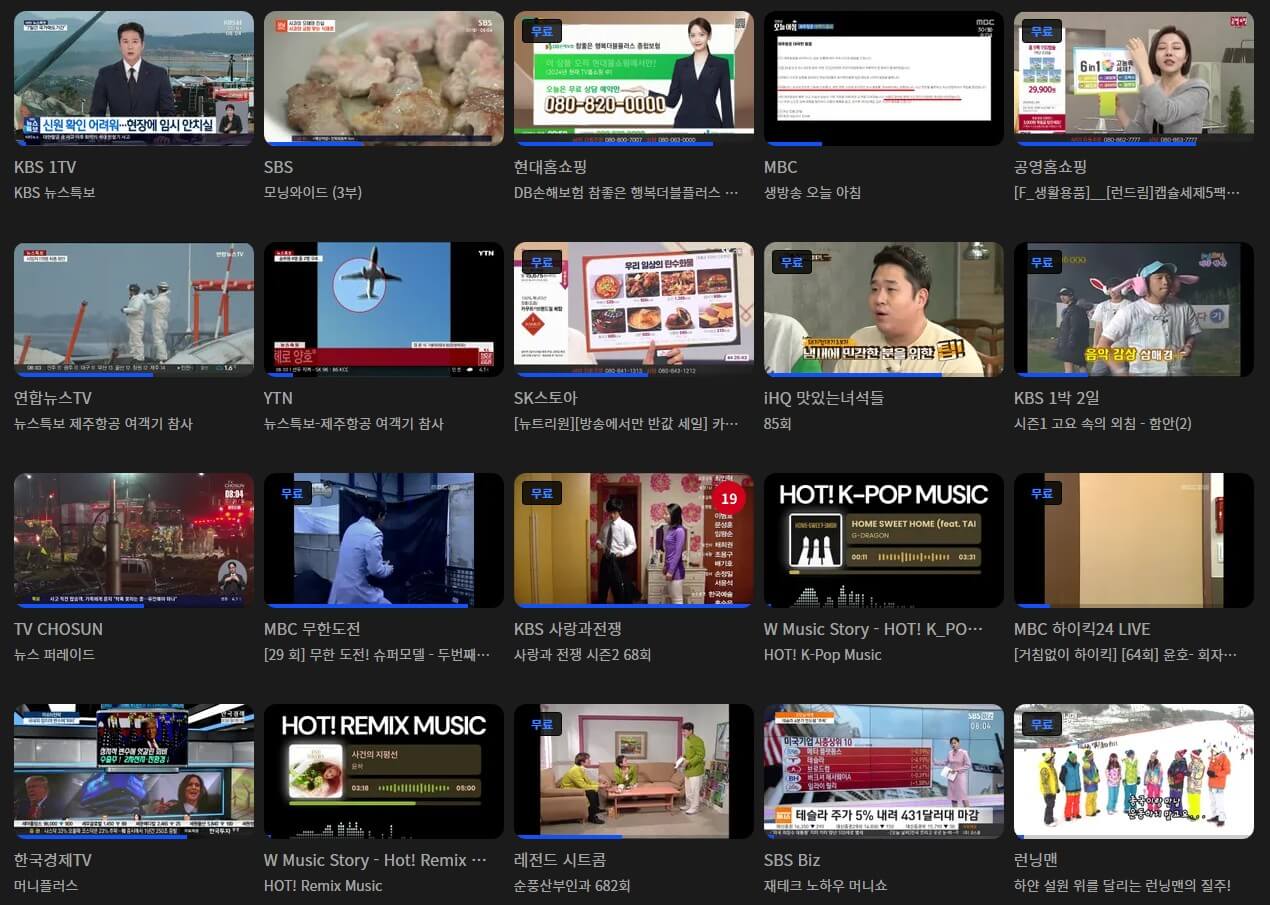
Task: Click the 무료 badge on SK스토아
Action: click(541, 262)
